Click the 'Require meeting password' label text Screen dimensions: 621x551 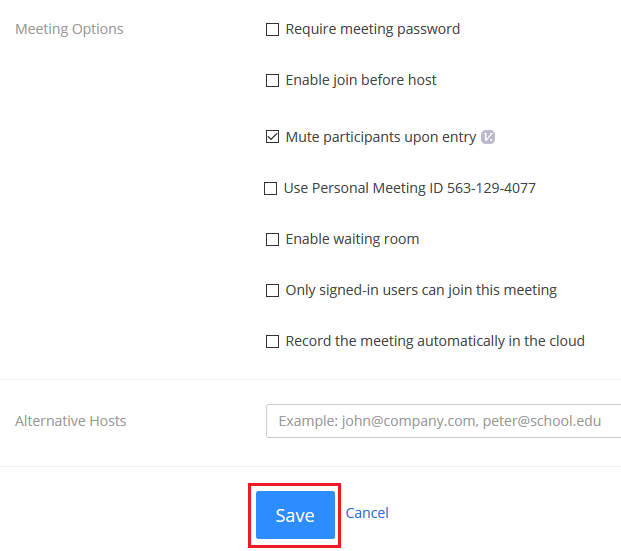point(372,29)
